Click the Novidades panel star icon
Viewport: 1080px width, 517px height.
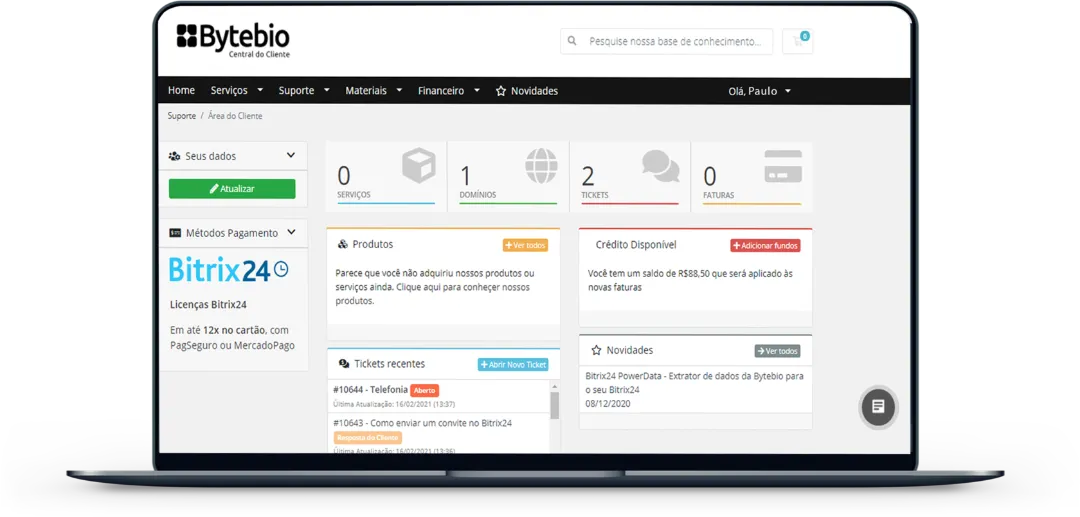[x=596, y=350]
